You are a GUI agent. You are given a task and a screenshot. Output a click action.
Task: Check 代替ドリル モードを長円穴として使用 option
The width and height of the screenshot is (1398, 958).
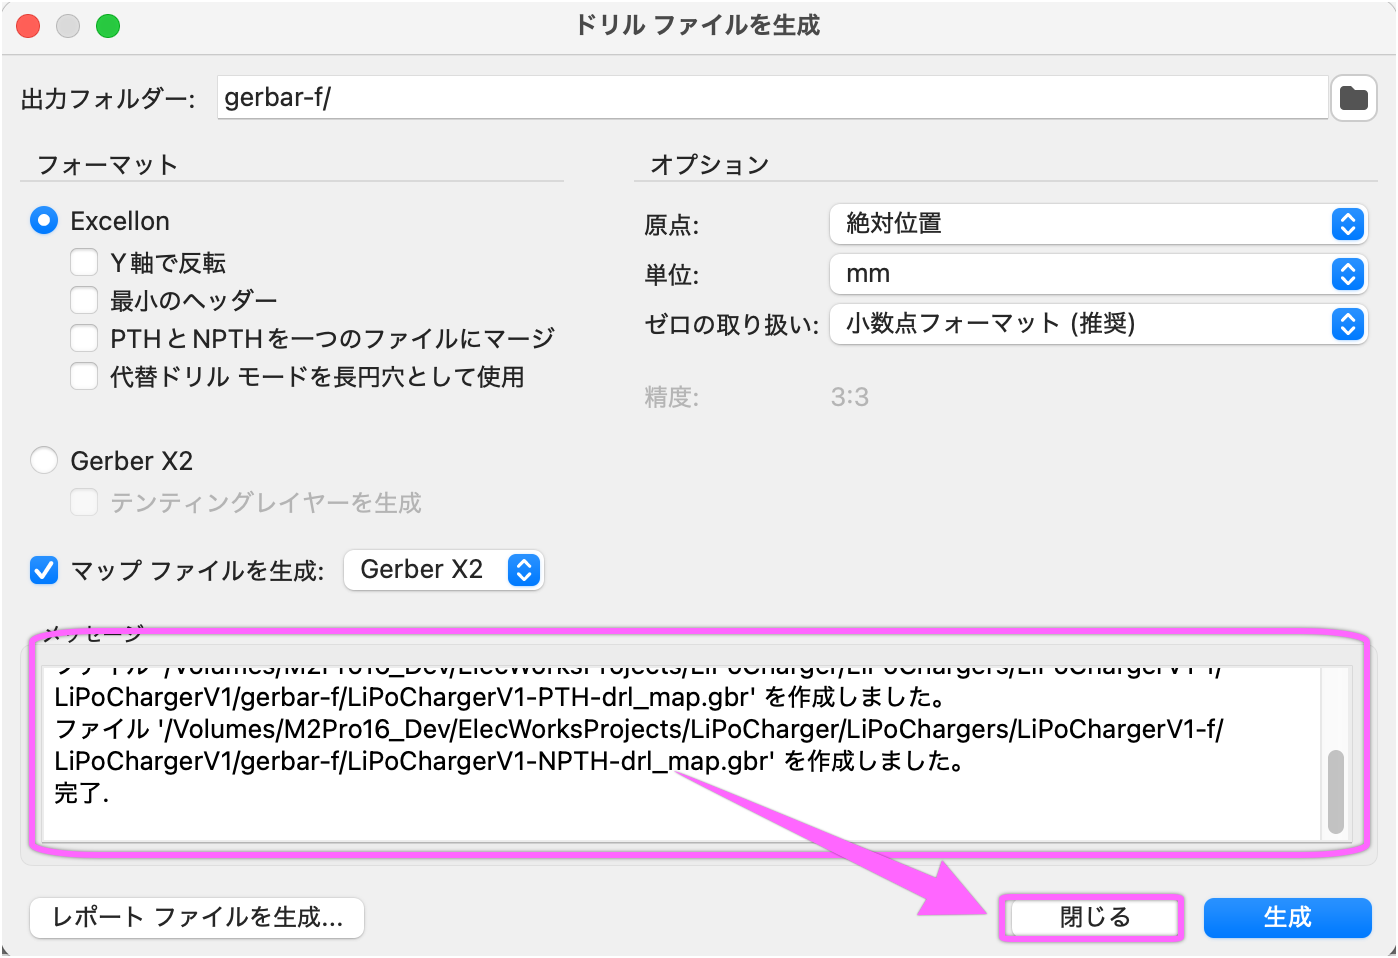tap(84, 377)
